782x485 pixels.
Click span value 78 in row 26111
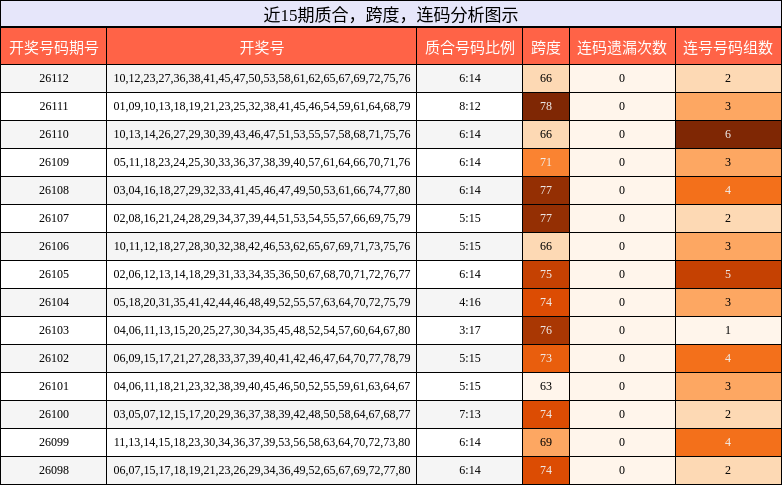tap(546, 106)
